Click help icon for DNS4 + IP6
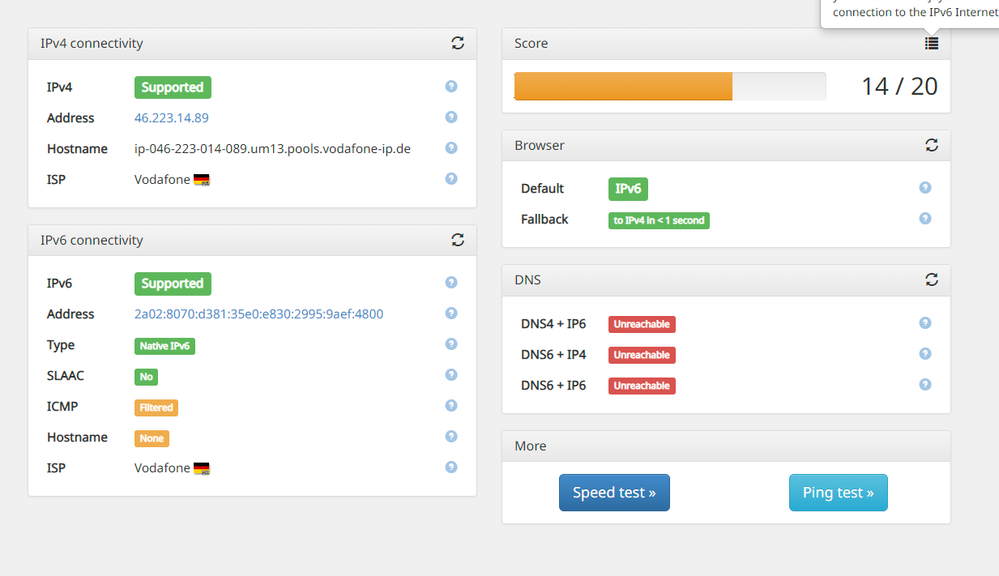Screen dimensions: 999x576 (925, 323)
